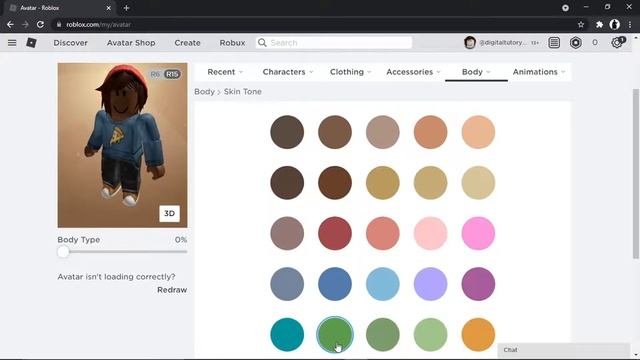Click the @digitaltutory username

502,42
